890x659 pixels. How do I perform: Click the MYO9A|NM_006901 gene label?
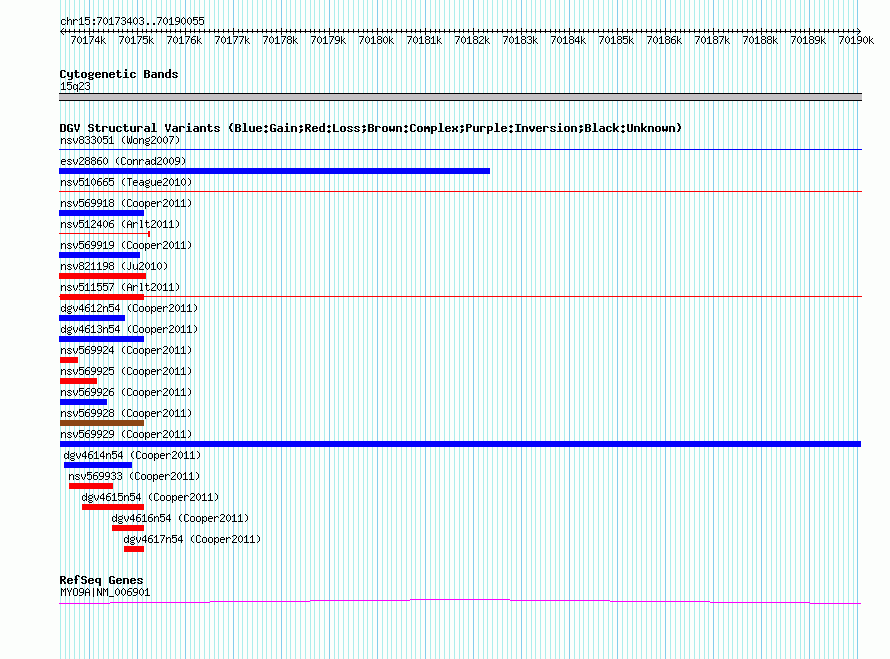105,593
